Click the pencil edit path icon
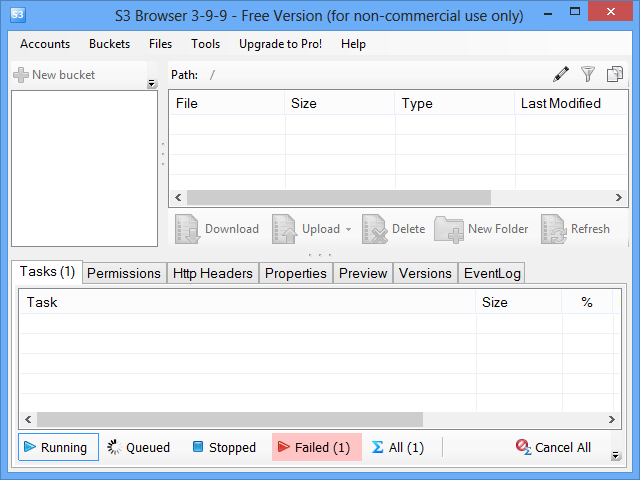 click(x=561, y=74)
